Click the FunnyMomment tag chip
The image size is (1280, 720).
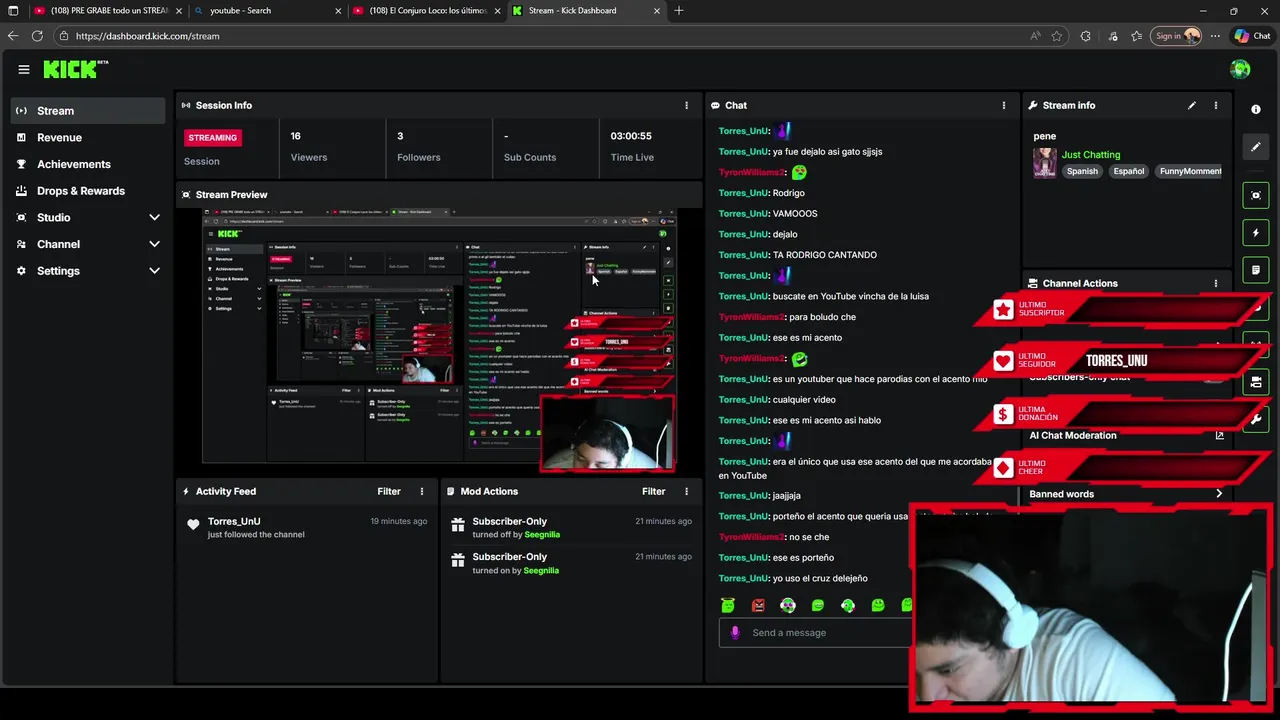click(x=1190, y=171)
